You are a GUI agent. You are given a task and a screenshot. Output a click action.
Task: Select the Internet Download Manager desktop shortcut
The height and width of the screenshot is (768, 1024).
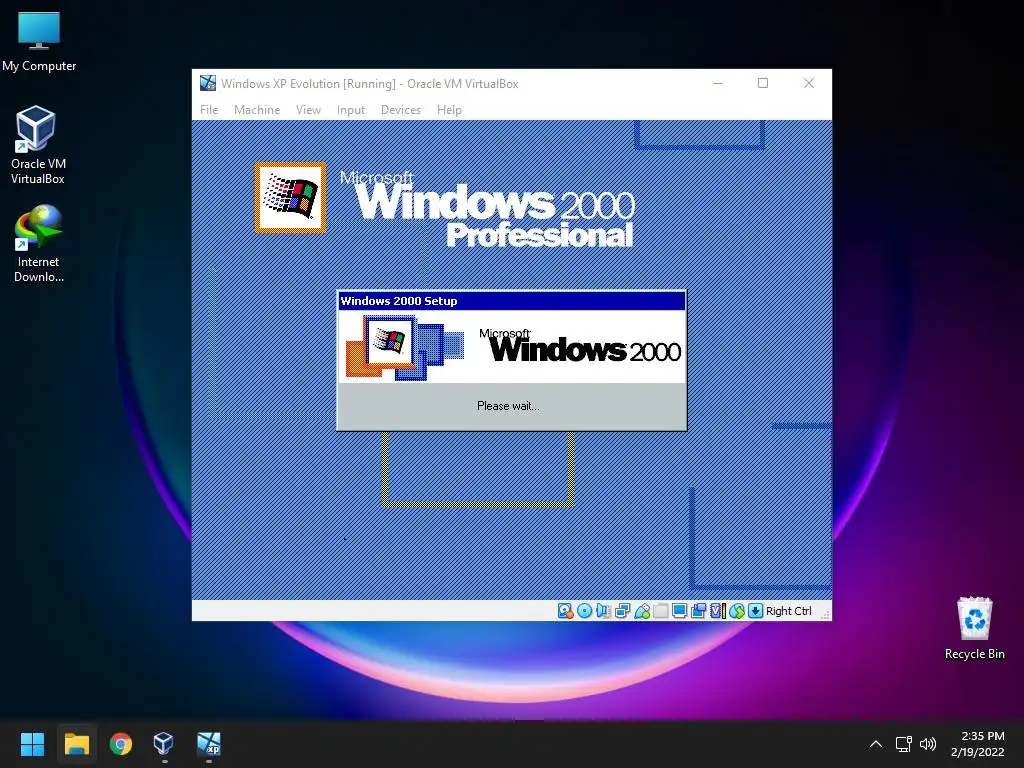[x=39, y=244]
